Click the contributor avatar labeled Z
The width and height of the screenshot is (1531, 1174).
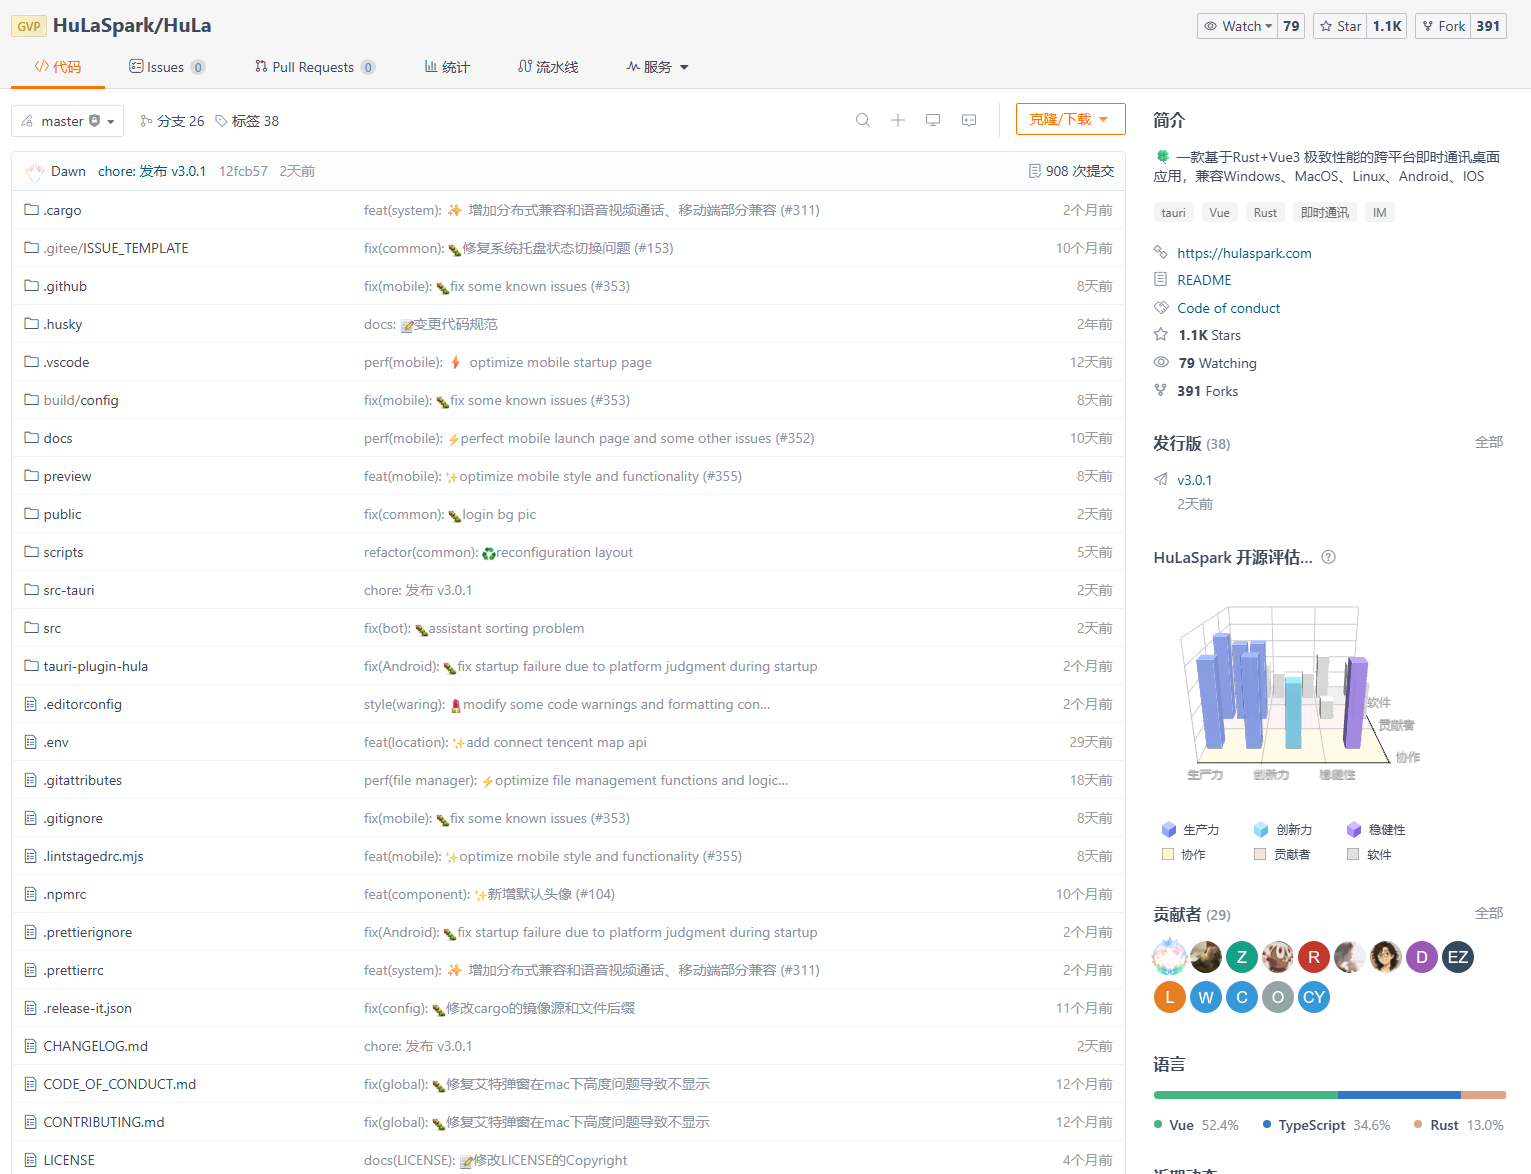[x=1242, y=957]
